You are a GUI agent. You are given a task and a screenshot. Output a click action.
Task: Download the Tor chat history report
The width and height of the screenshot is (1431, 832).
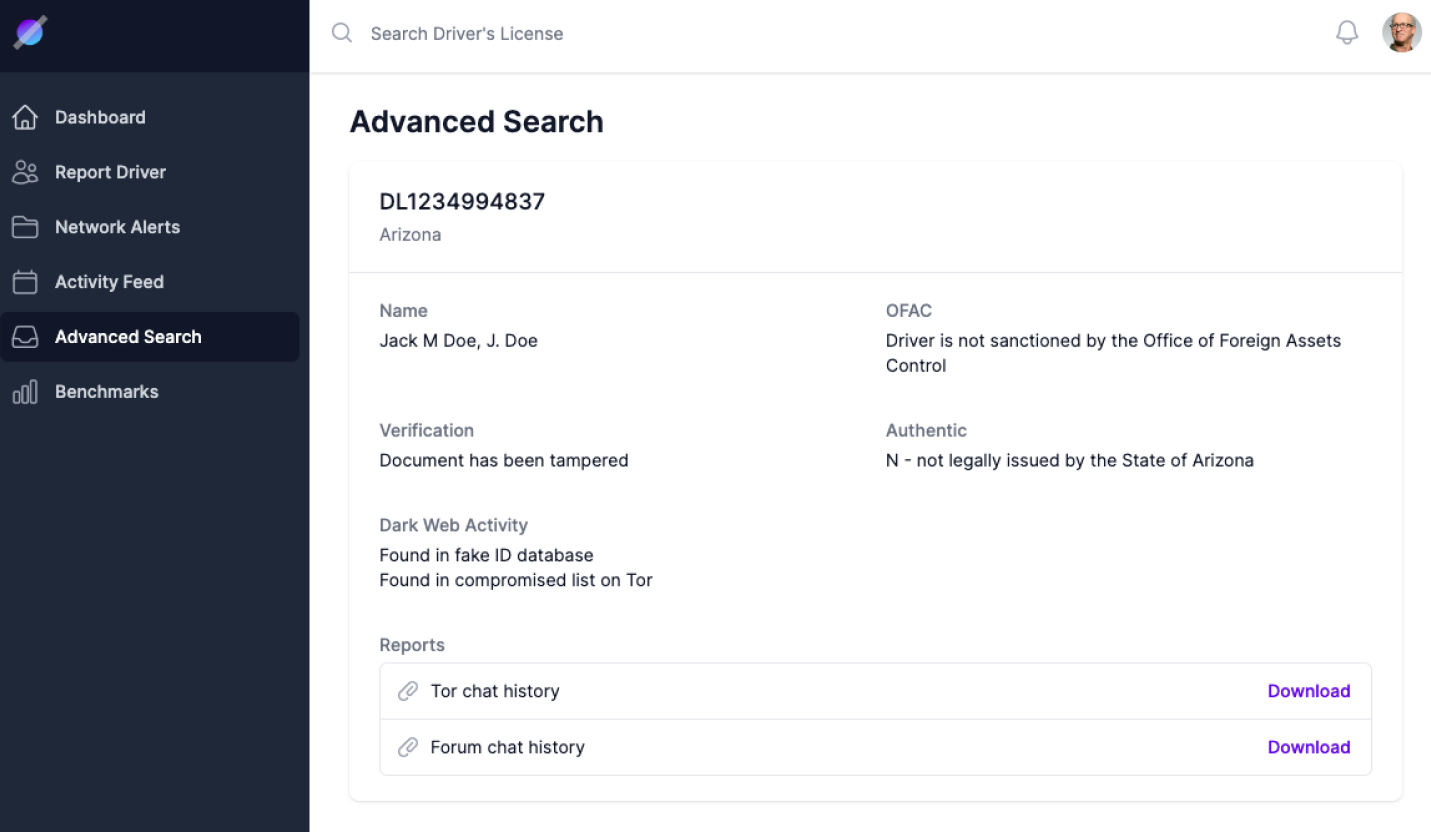click(1308, 691)
